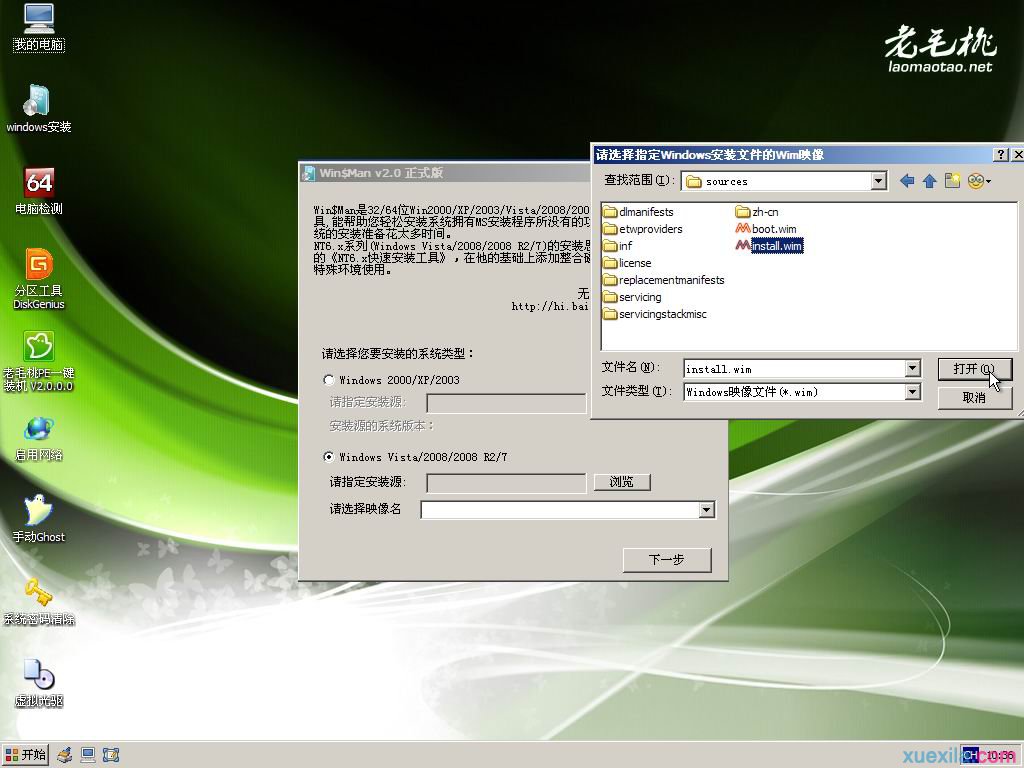This screenshot has width=1024, height=768.
Task: Choose the Windows Vista/2008/2008 R2/7 option
Action: [x=330, y=457]
